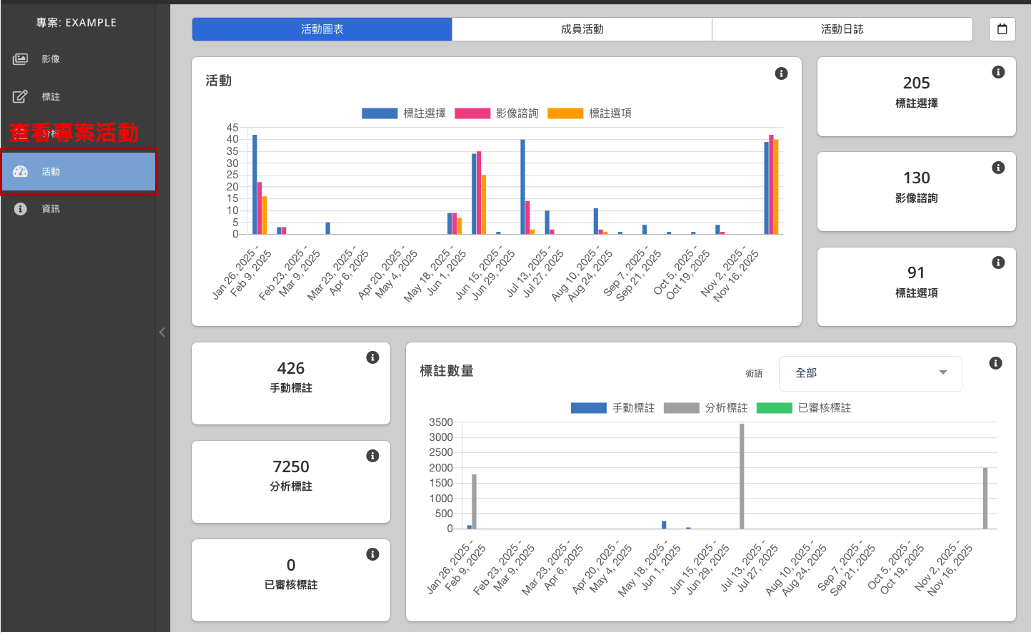This screenshot has width=1032, height=633.
Task: Select 活動 item in the sidebar
Action: click(78, 172)
